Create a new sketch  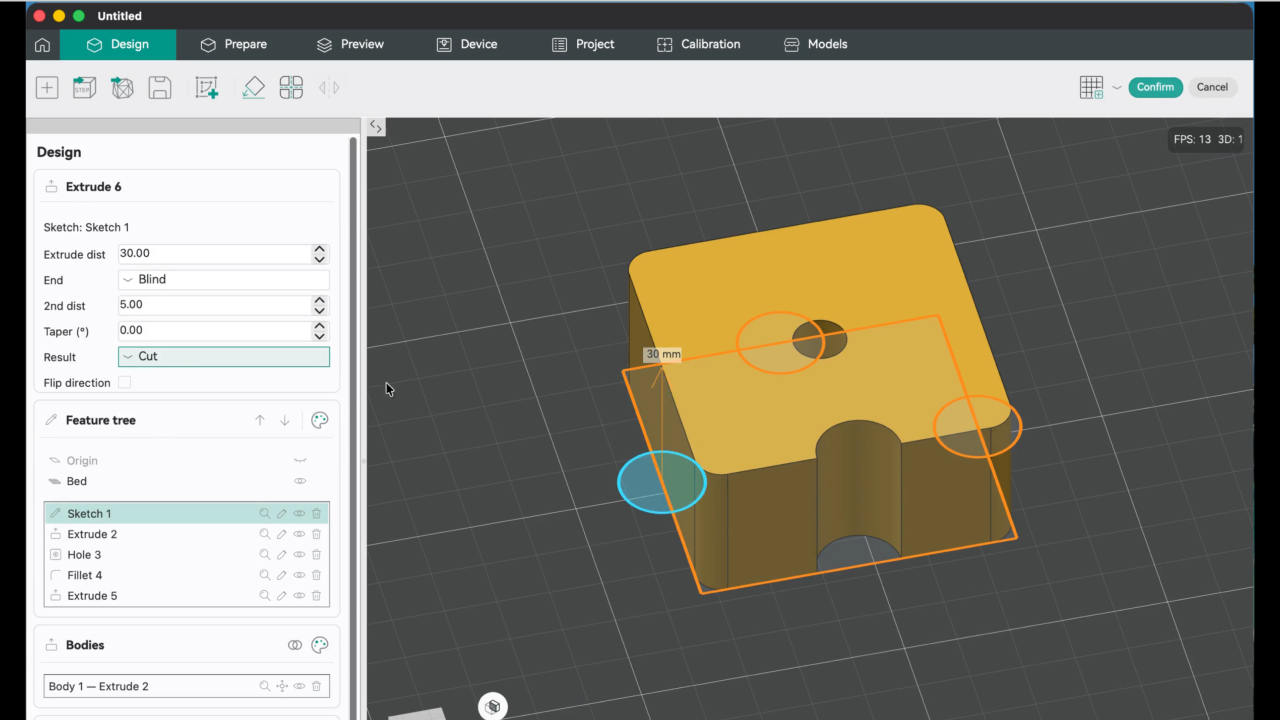click(x=206, y=88)
